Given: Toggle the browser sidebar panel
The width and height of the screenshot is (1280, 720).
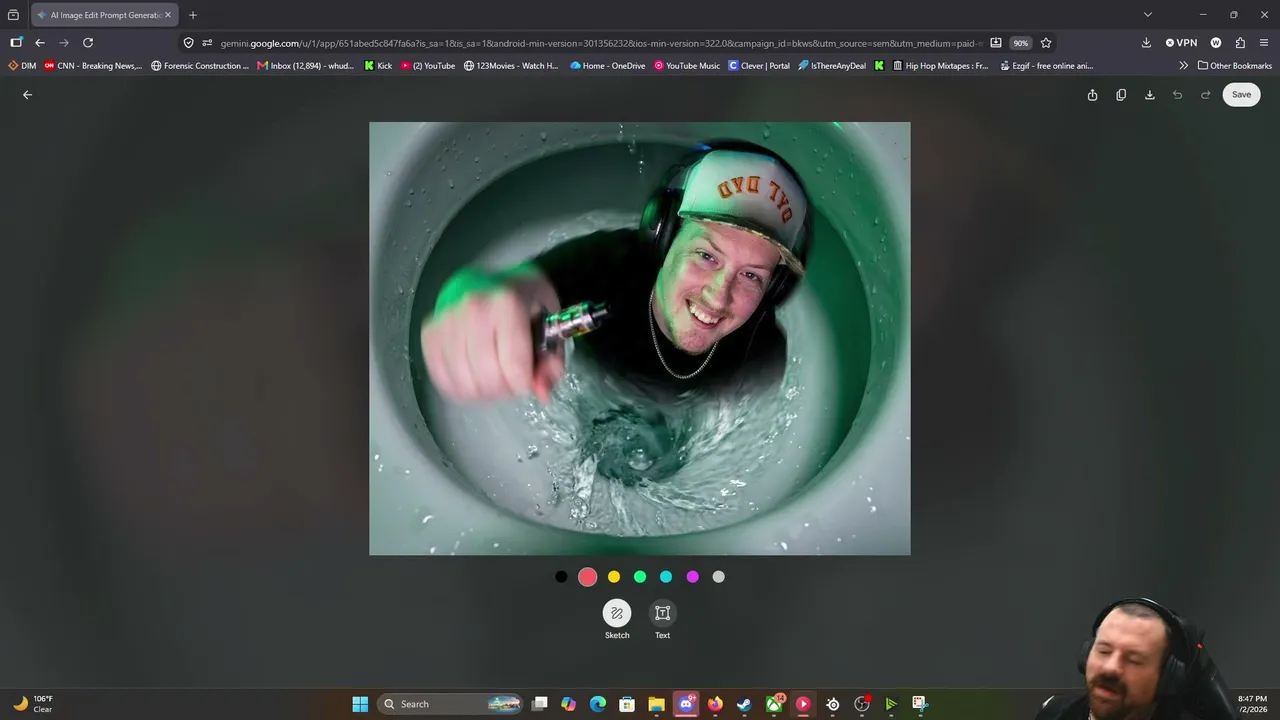Looking at the screenshot, I should [x=16, y=43].
